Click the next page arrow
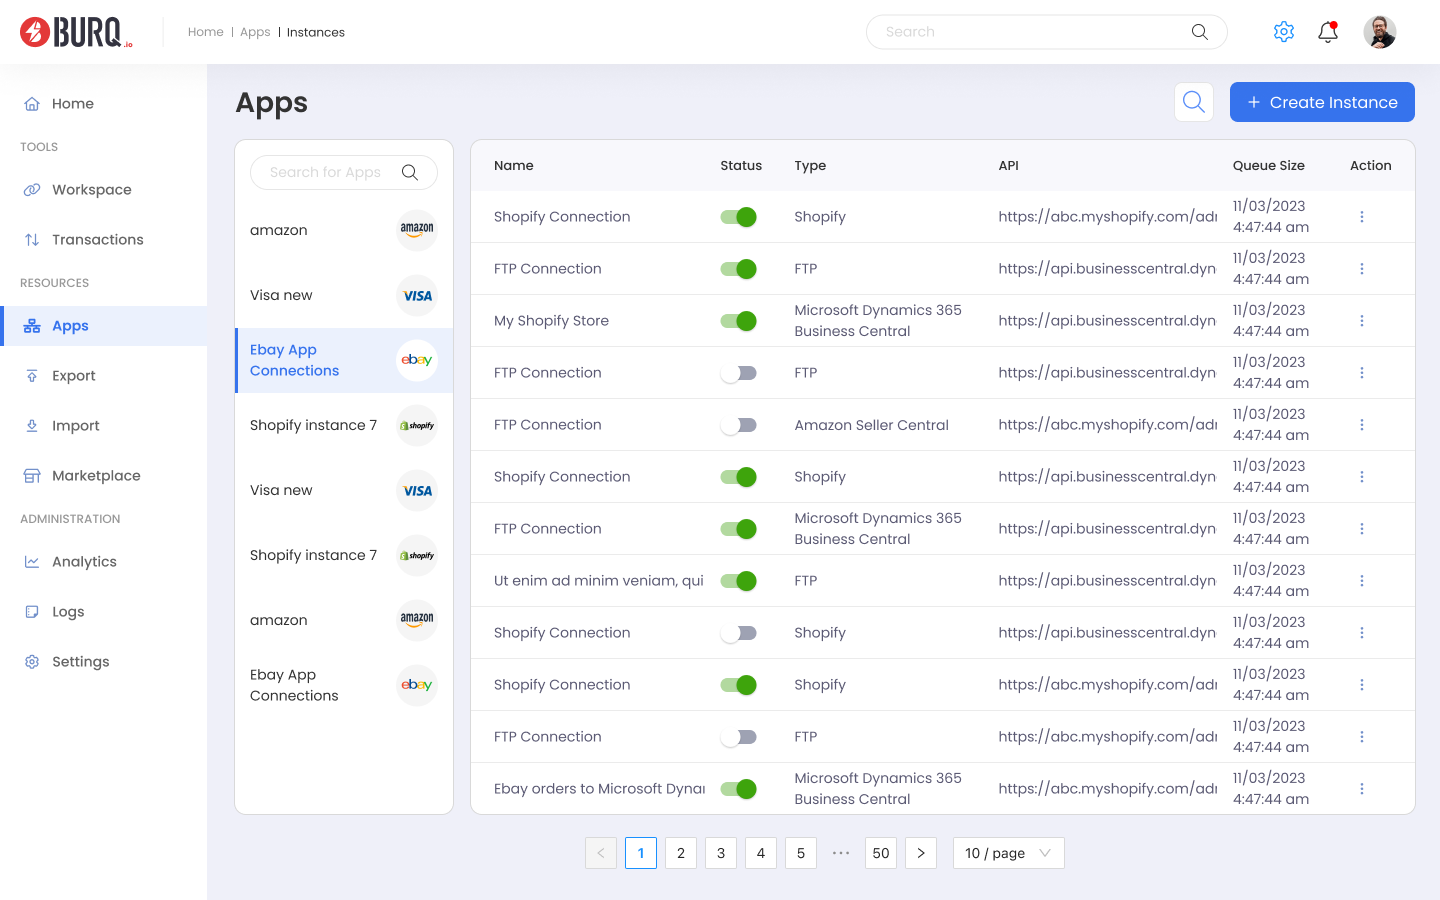Viewport: 1440px width, 900px height. pyautogui.click(x=921, y=853)
